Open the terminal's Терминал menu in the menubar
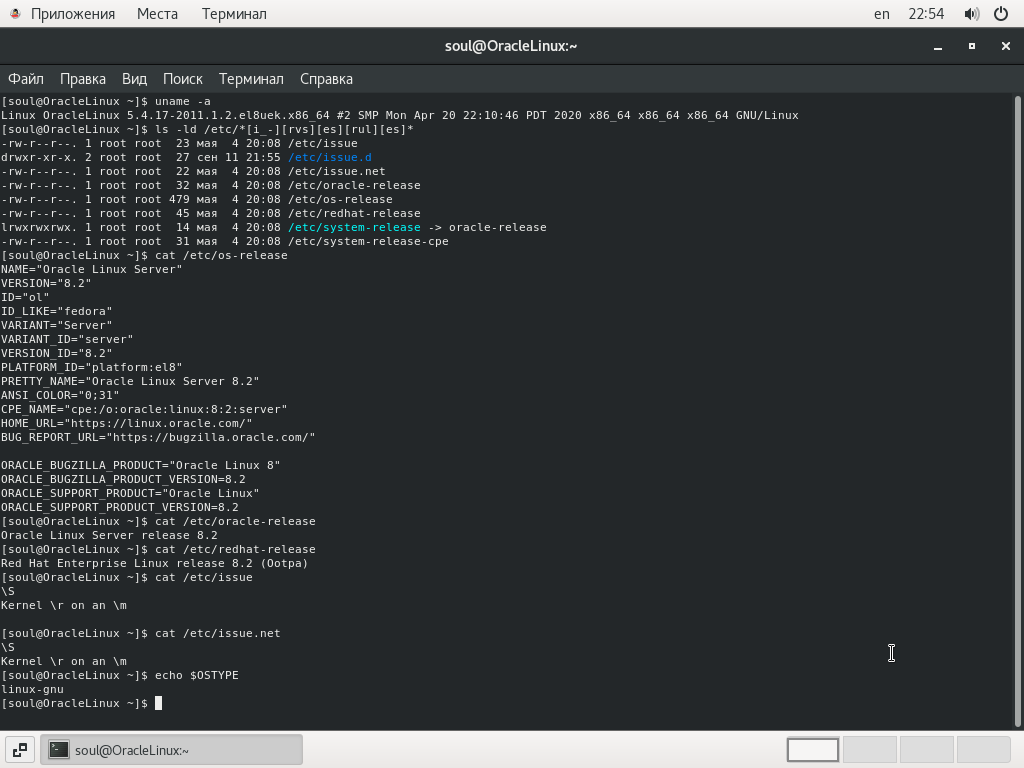 click(x=251, y=79)
